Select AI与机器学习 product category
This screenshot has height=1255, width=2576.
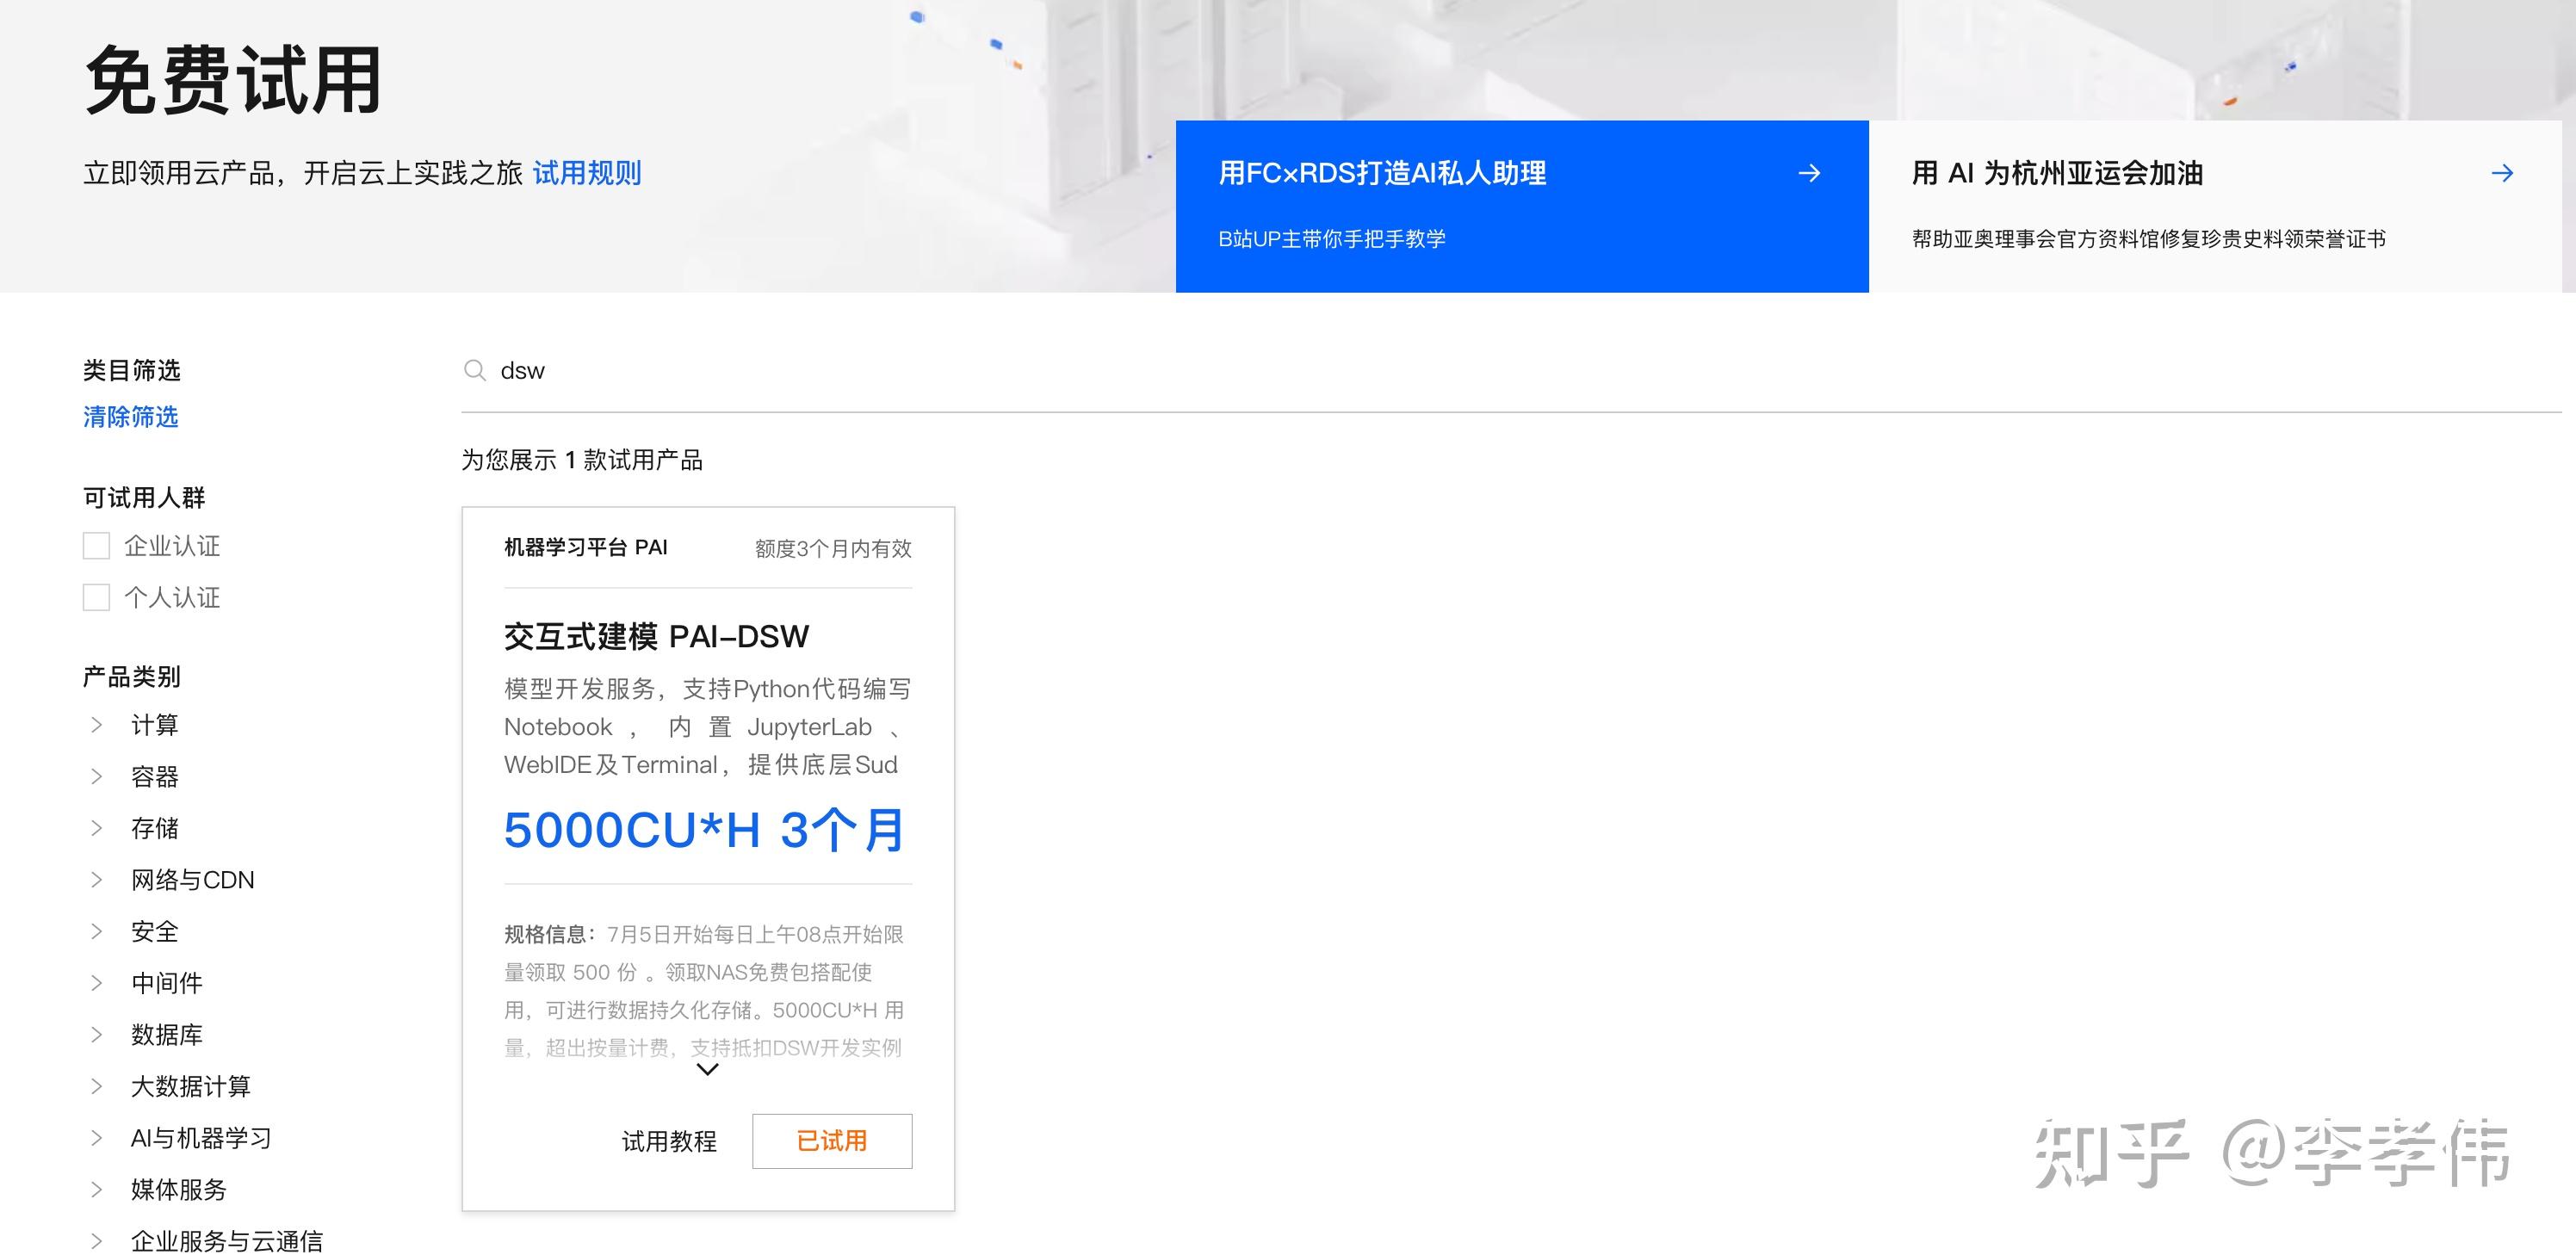(201, 1138)
